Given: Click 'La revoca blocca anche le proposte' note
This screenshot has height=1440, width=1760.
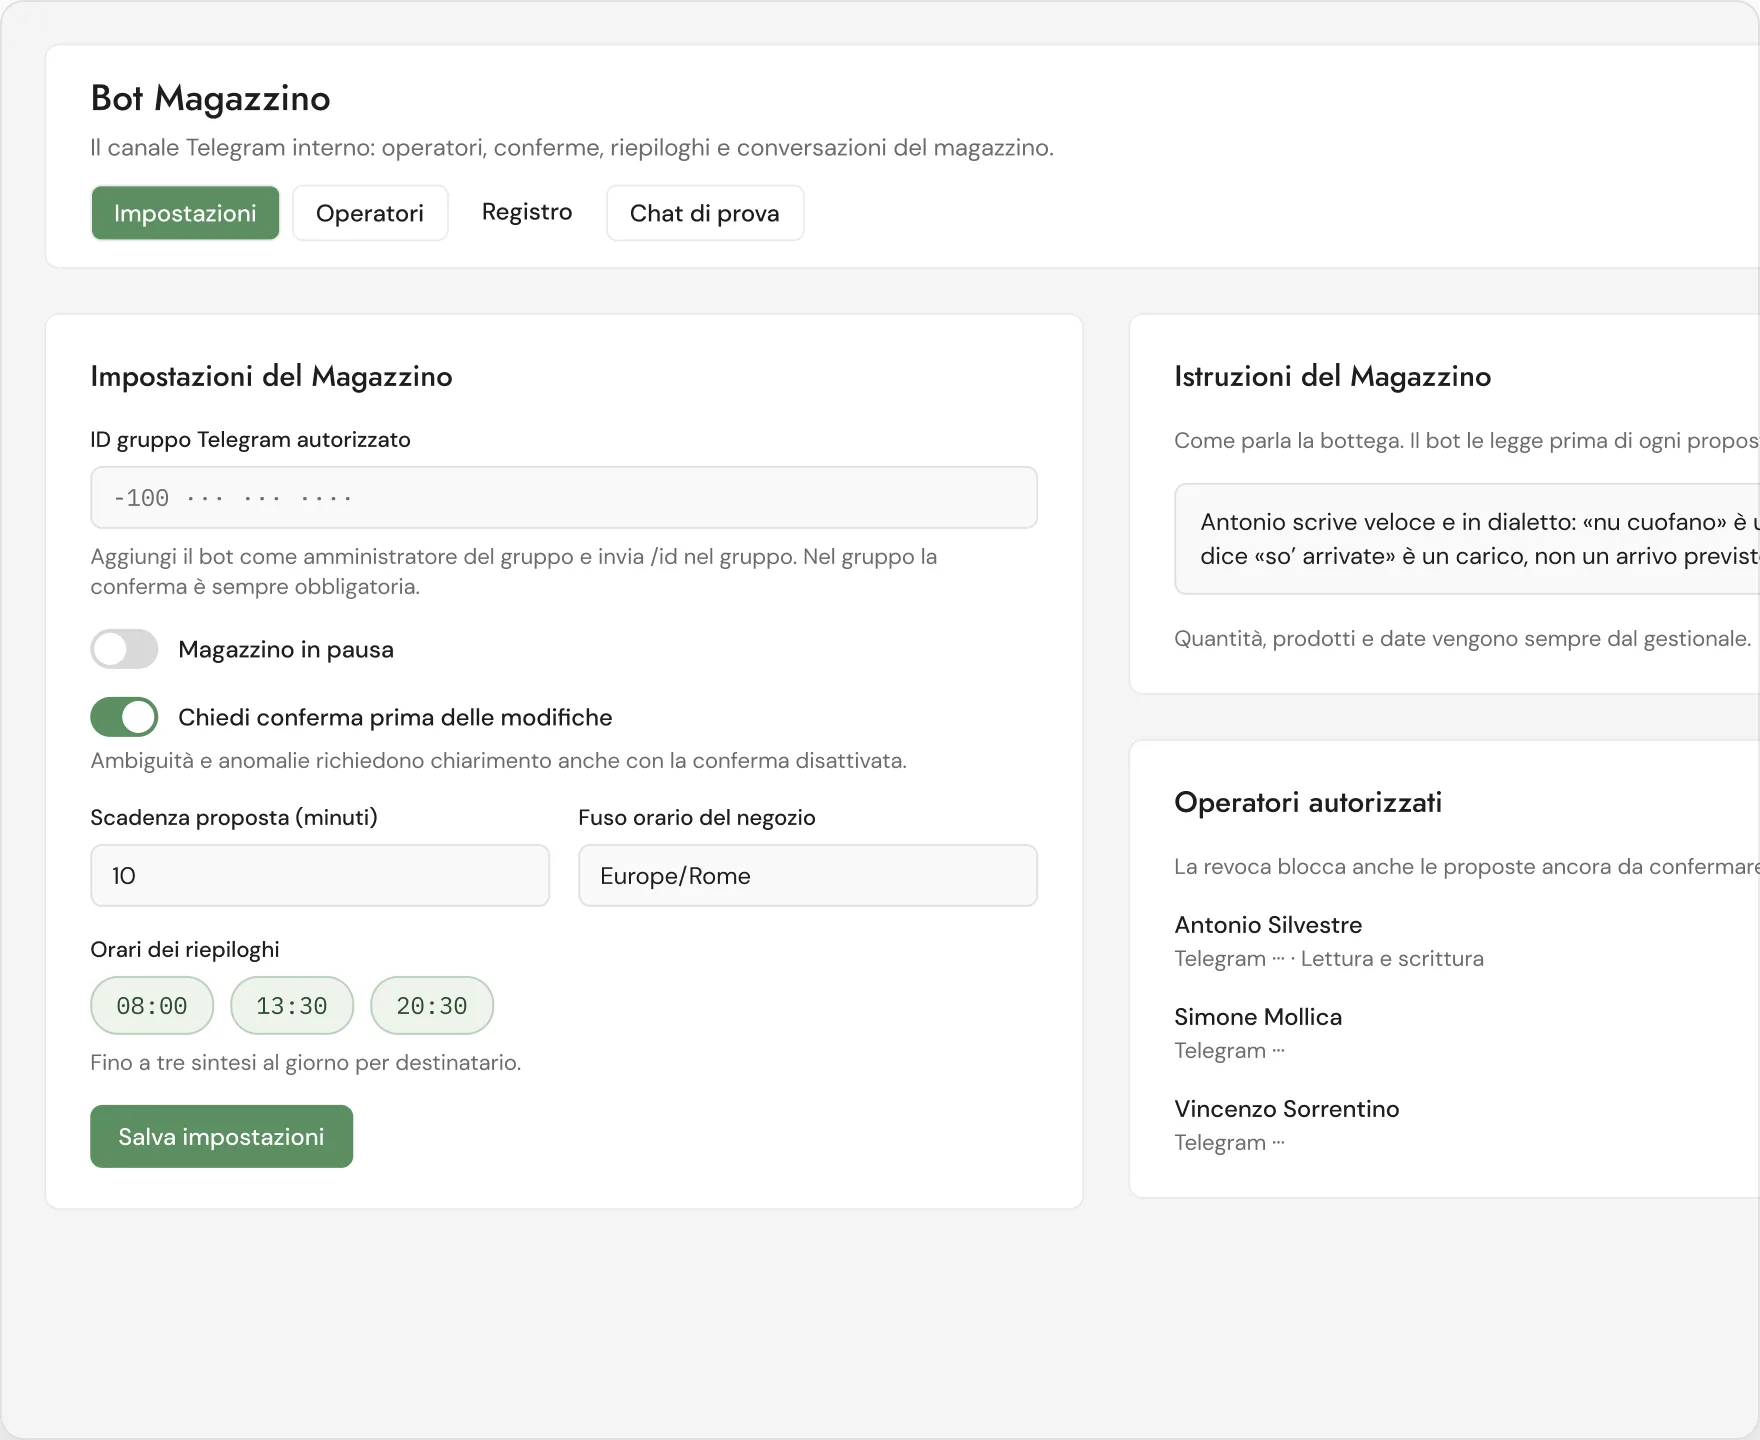Looking at the screenshot, I should [x=1467, y=866].
